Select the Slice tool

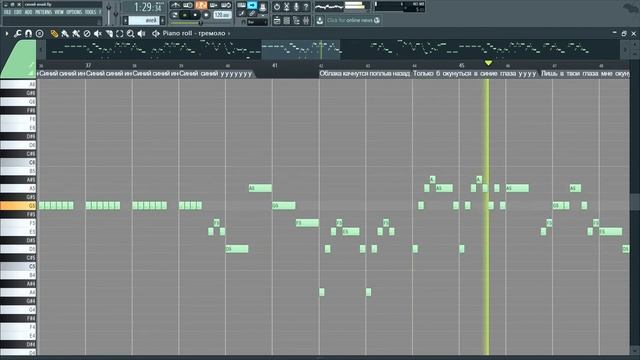(x=109, y=33)
